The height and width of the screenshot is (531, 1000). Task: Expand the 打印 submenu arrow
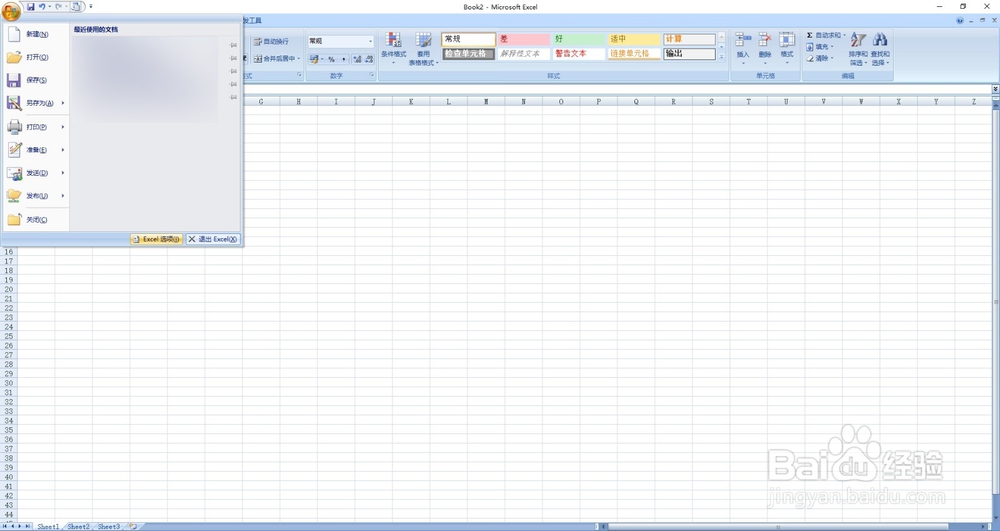point(63,127)
